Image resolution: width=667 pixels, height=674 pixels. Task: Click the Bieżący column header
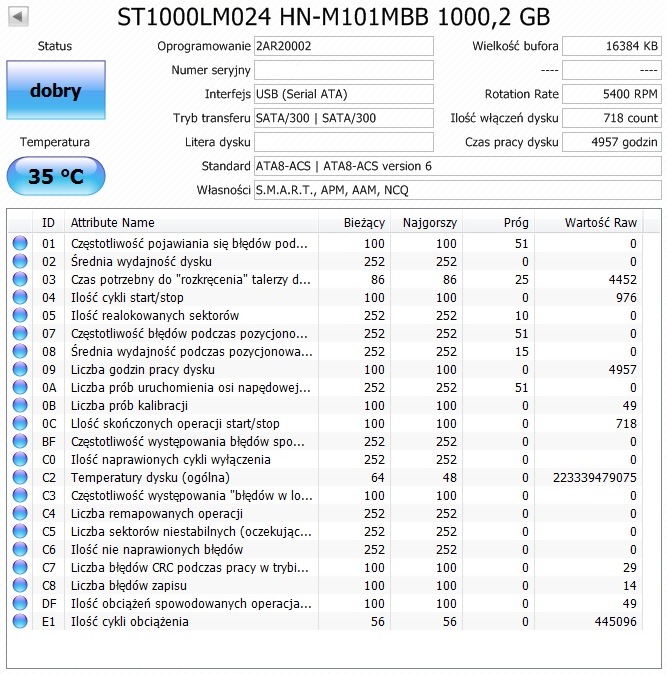(x=355, y=223)
